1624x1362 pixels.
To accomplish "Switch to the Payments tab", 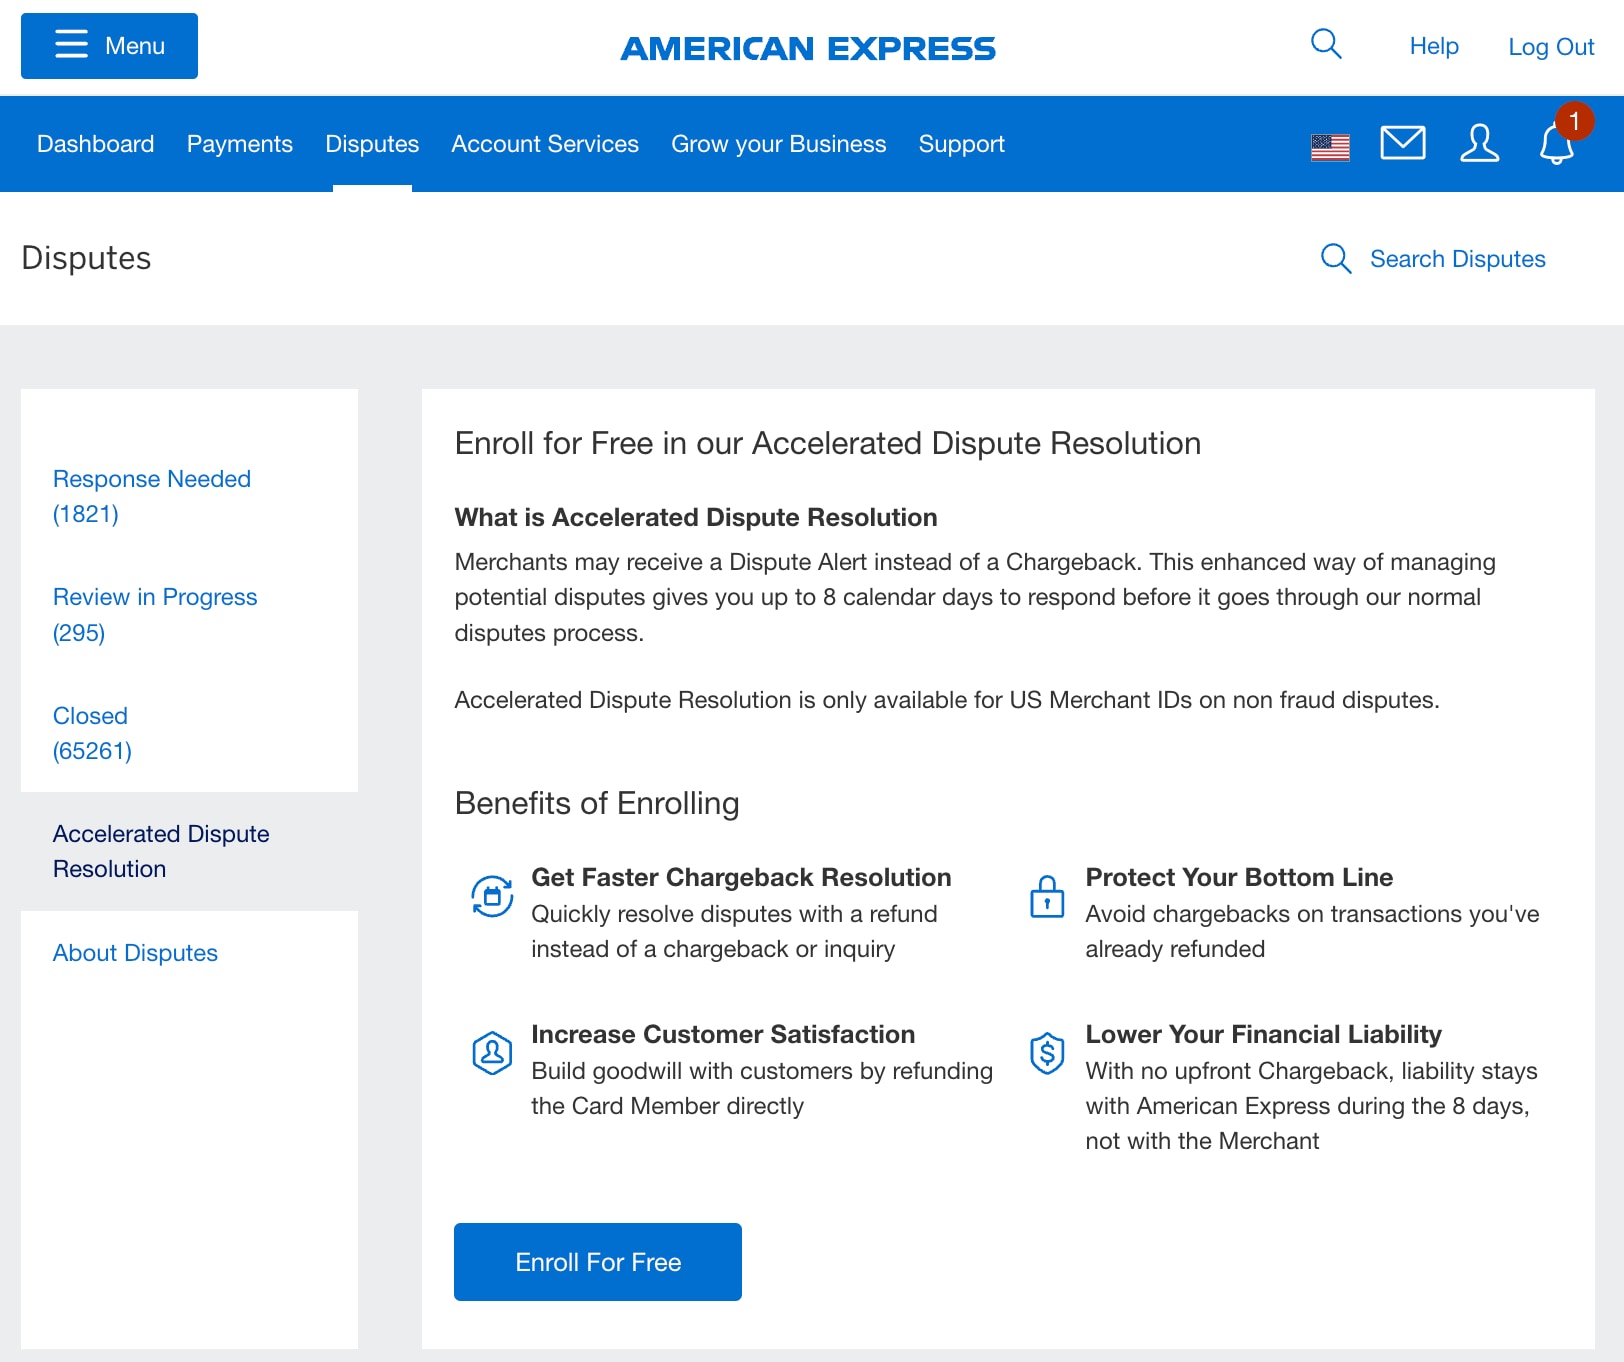I will coord(240,144).
